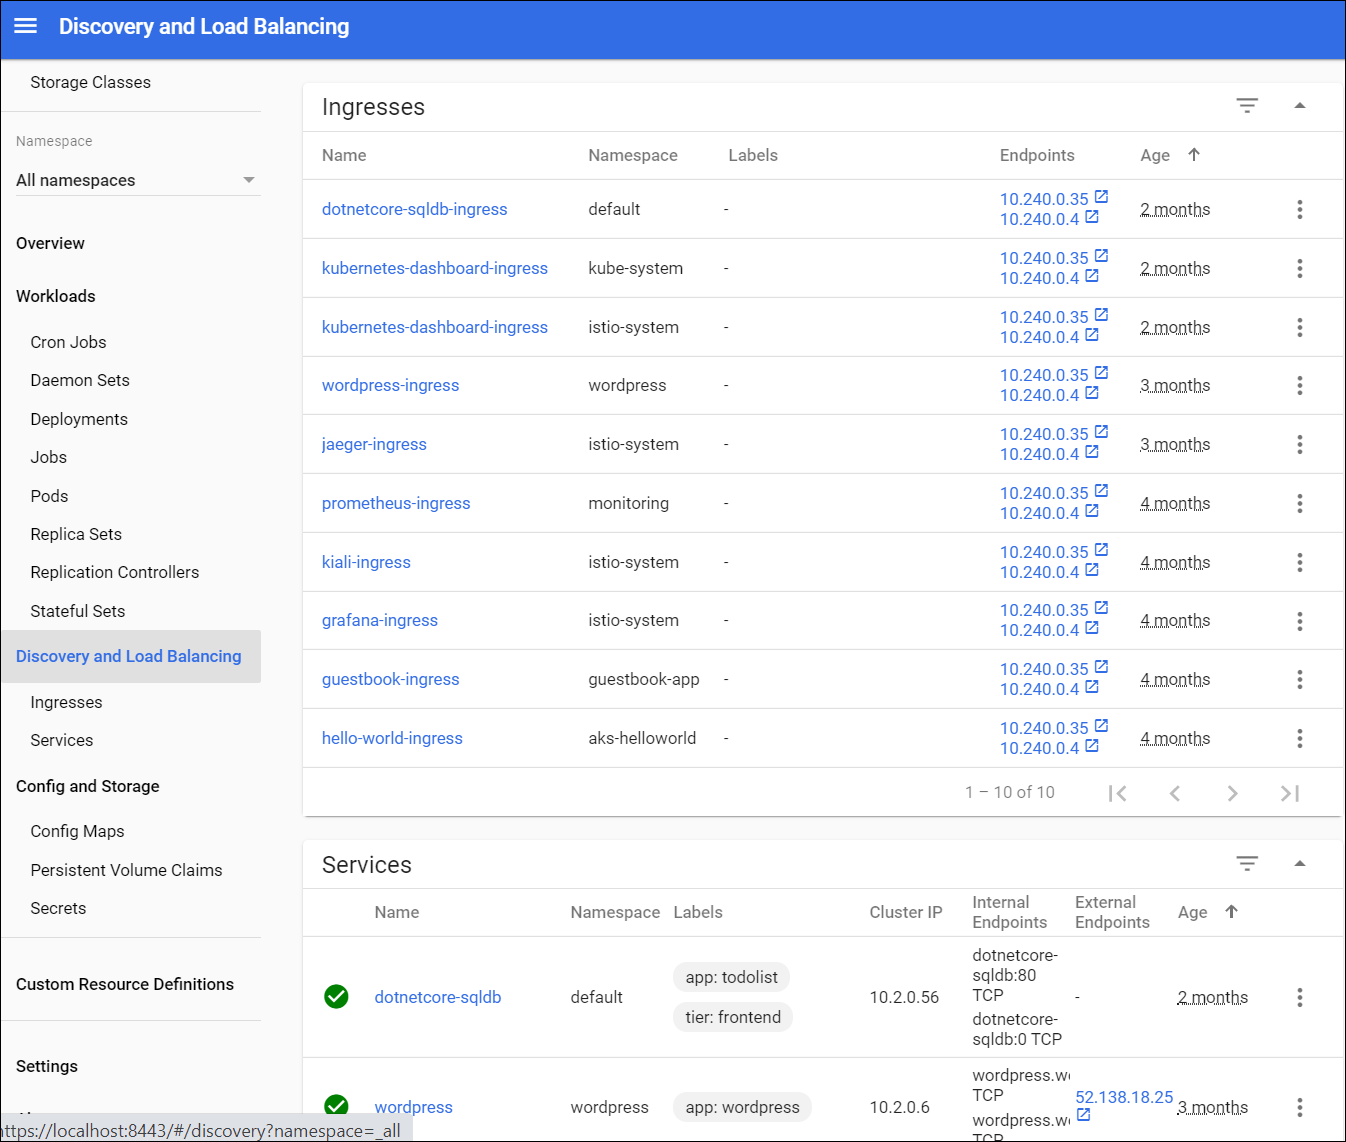Open the hamburger navigation menu
Viewport: 1346px width, 1142px height.
(26, 26)
